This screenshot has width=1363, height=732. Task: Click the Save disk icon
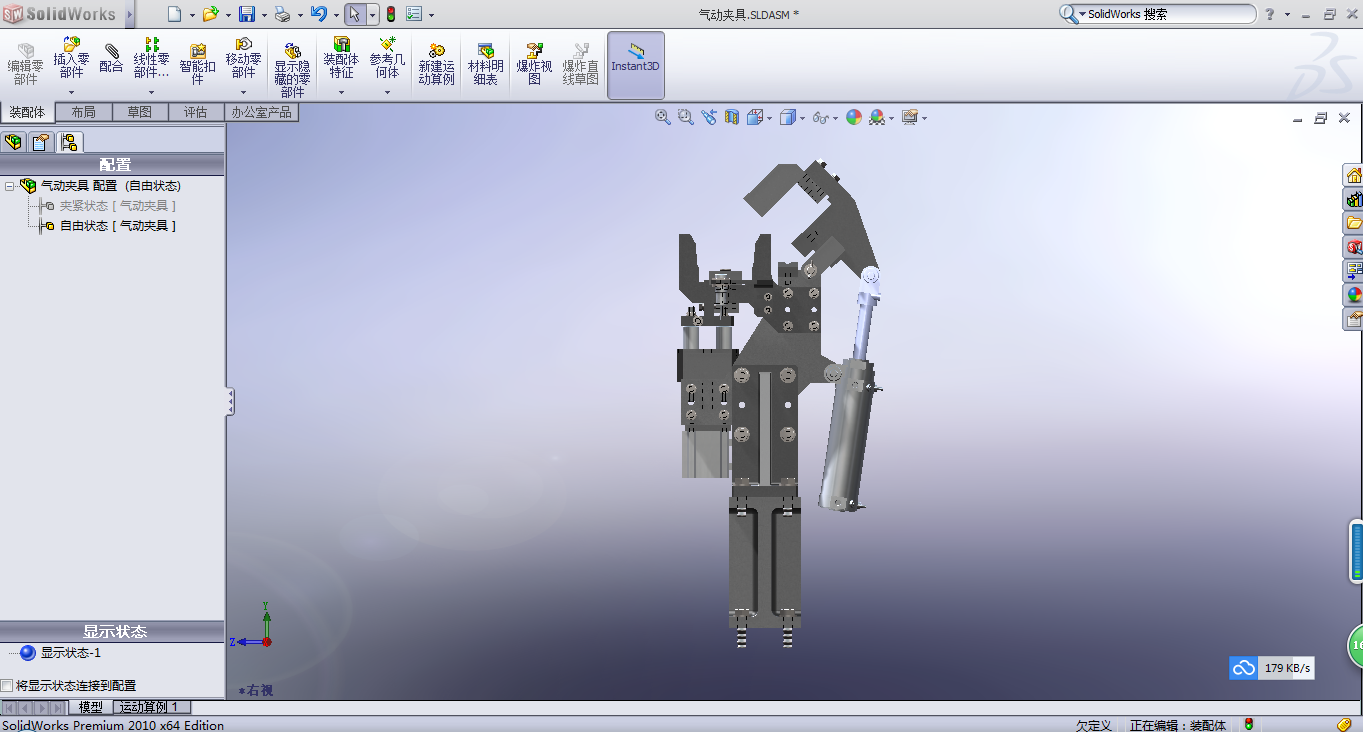247,14
